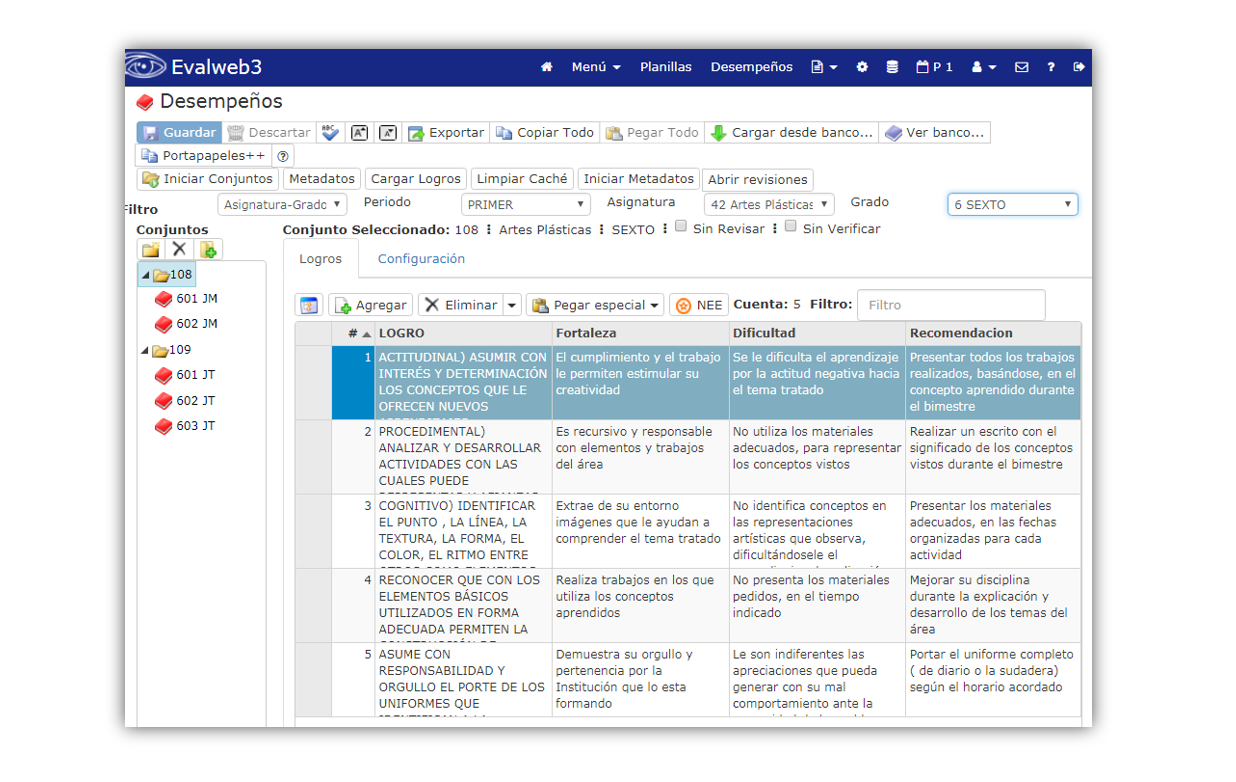Click the add book icon under Conjuntos

[x=209, y=249]
